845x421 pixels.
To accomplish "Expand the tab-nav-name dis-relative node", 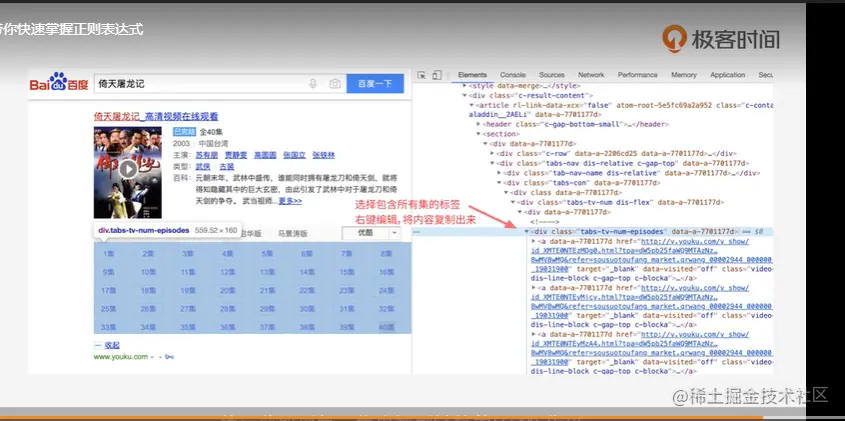I will [498, 173].
